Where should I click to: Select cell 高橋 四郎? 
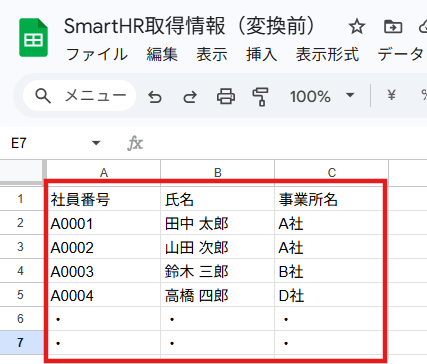pos(218,295)
